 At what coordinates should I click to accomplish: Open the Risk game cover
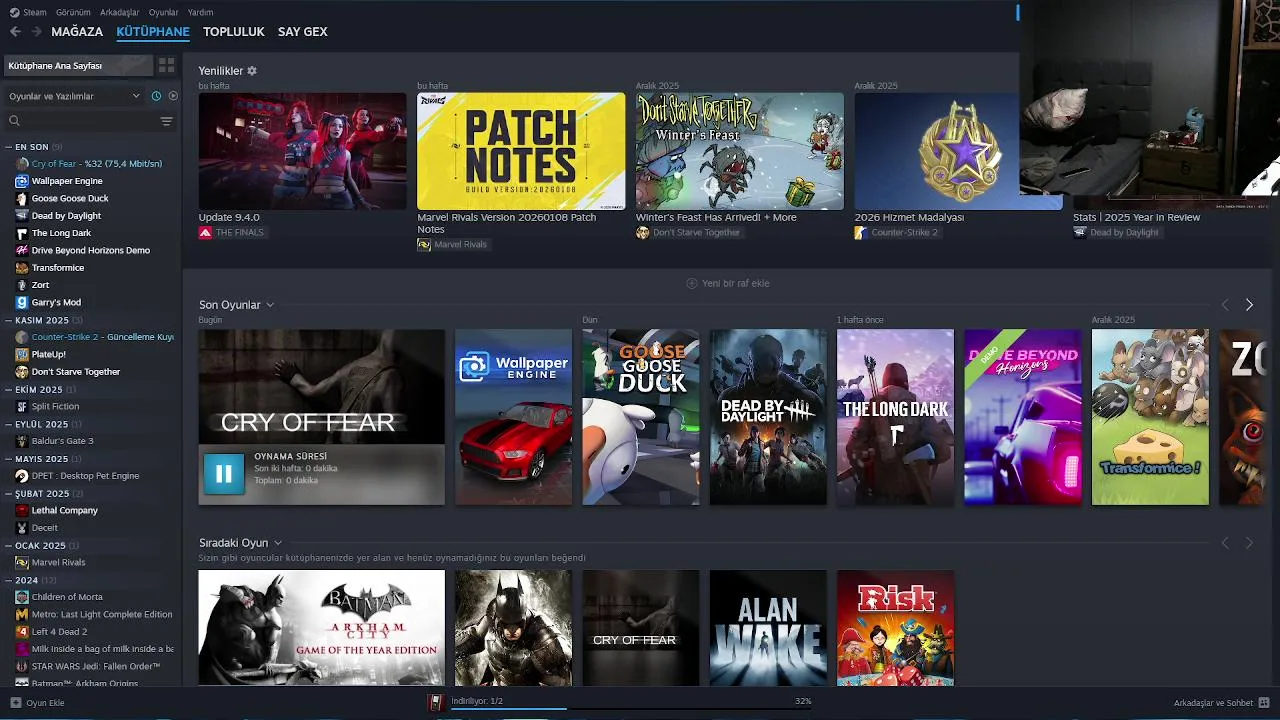(x=895, y=628)
